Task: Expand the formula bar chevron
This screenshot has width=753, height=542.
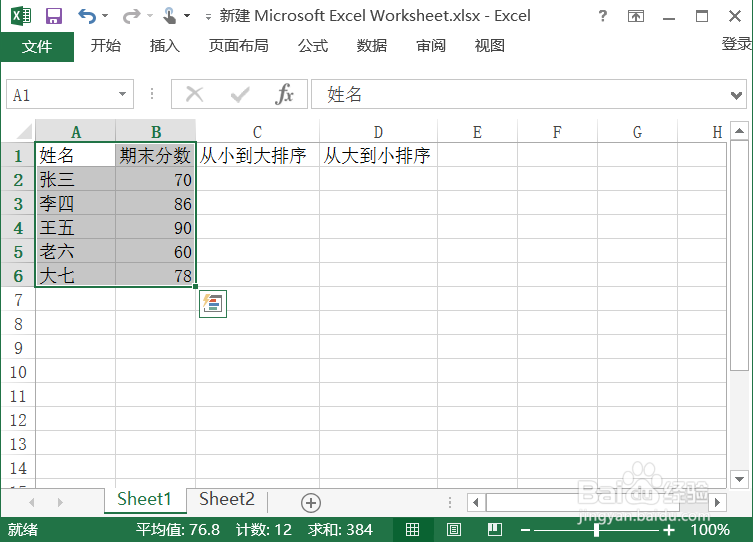Action: 736,95
